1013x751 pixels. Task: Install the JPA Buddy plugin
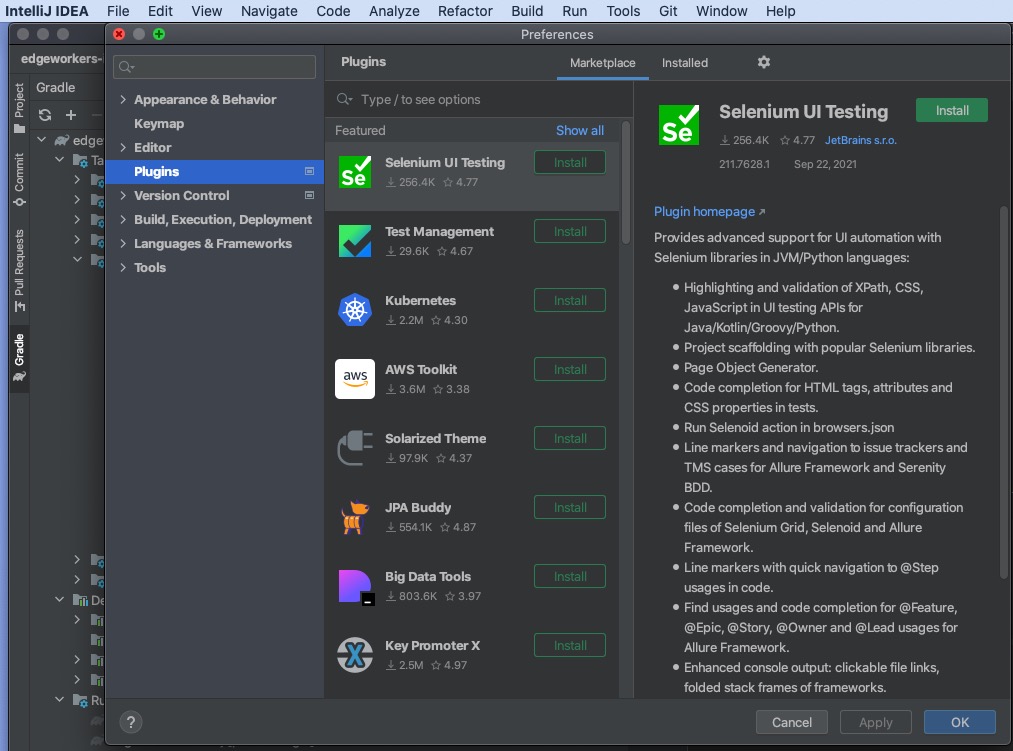[569, 507]
